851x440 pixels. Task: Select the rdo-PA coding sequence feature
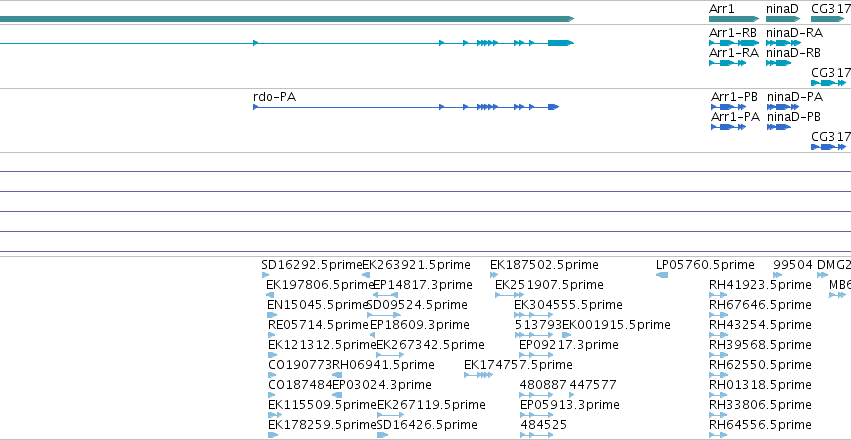(x=406, y=107)
